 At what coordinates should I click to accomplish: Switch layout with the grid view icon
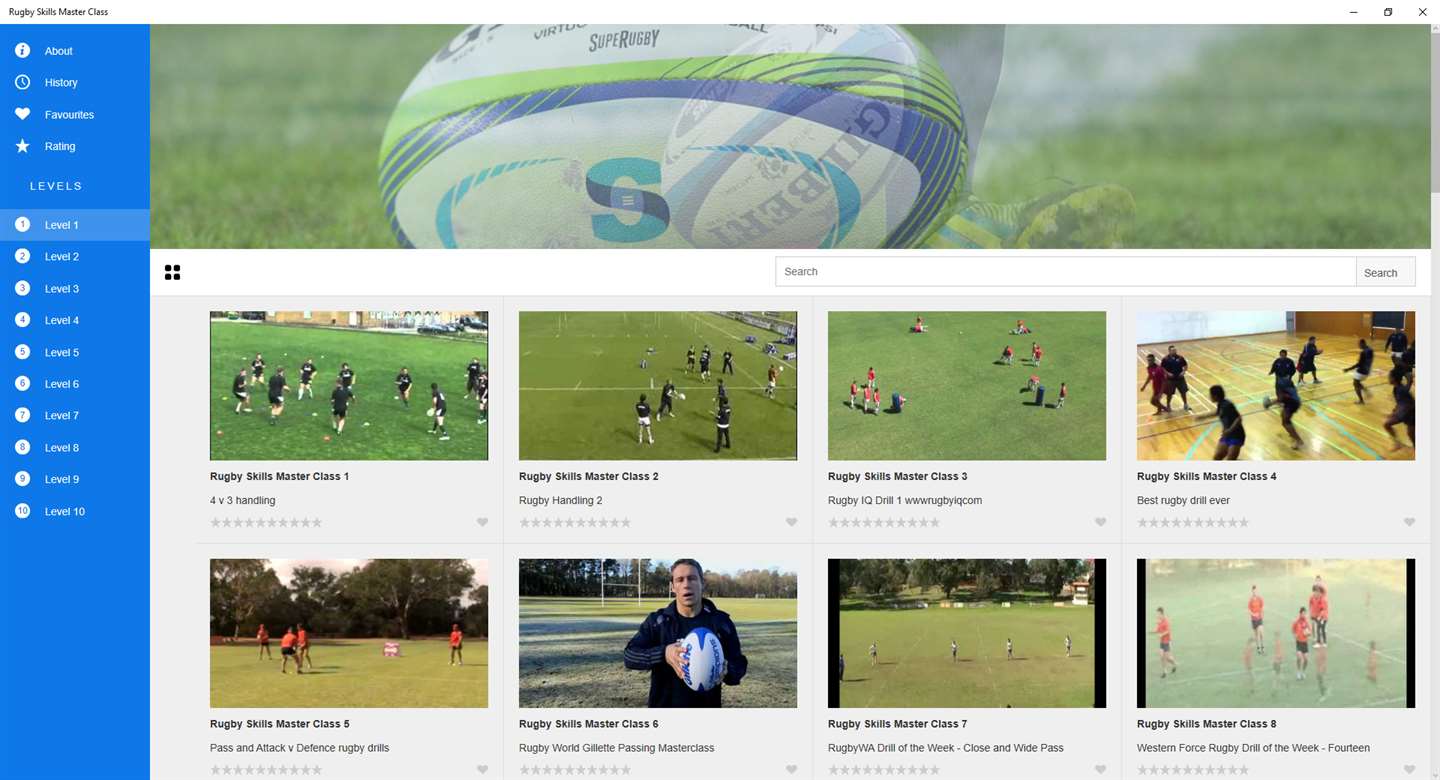[x=172, y=272]
